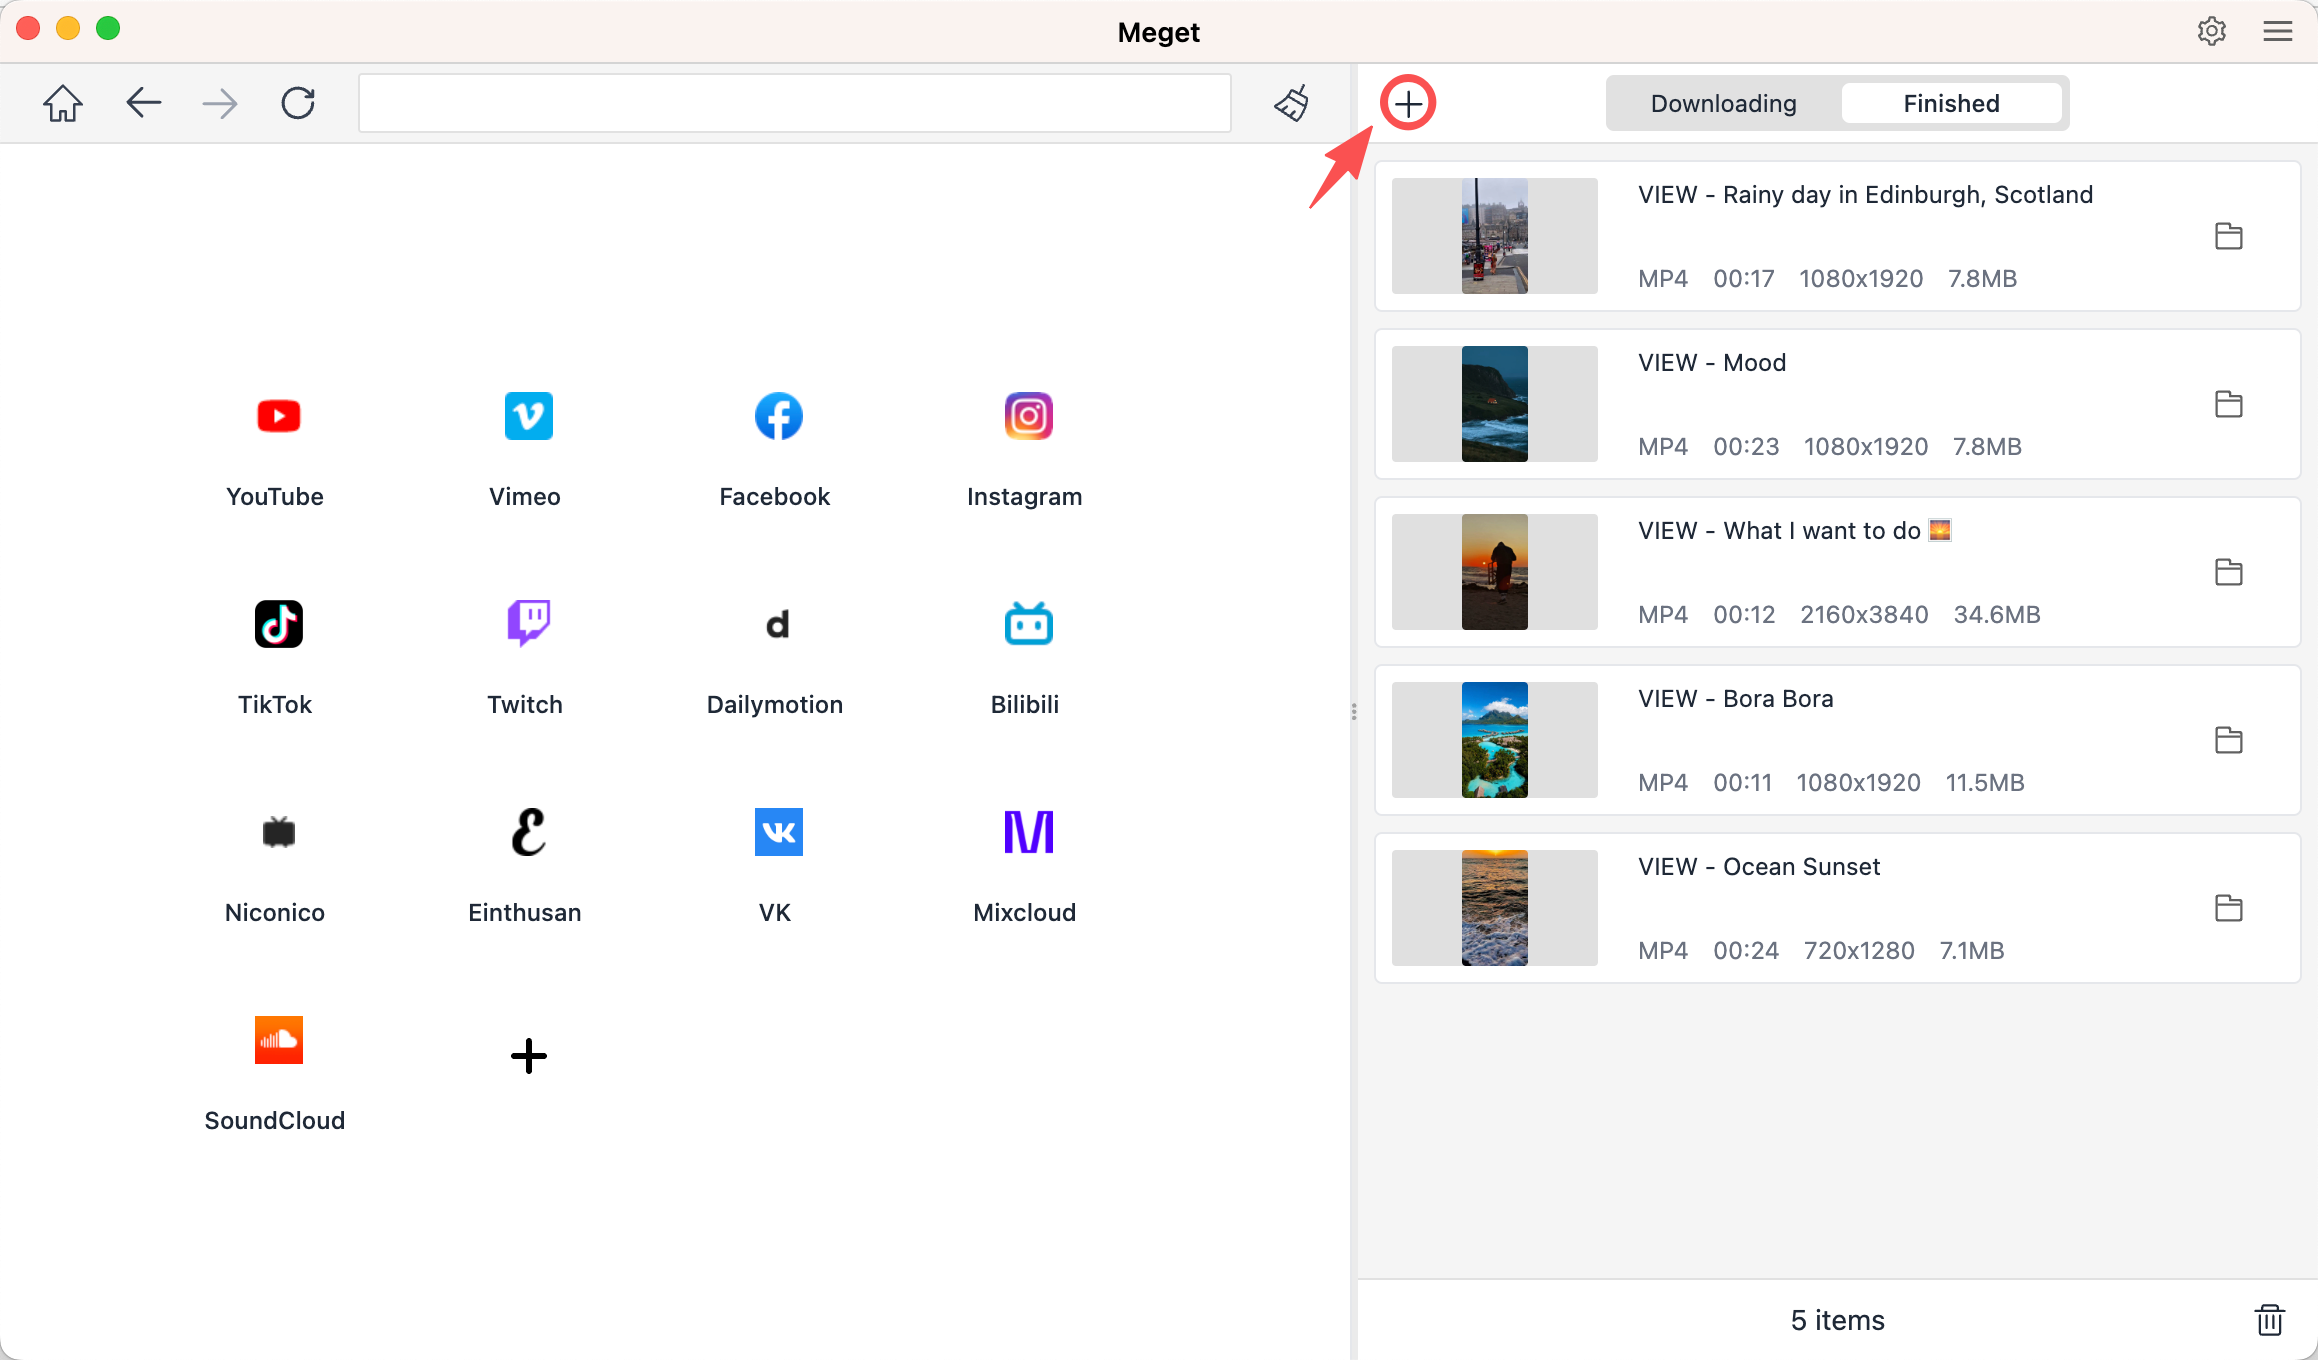Open folder for VIEW - Mood video
The image size is (2318, 1360).
click(2229, 405)
